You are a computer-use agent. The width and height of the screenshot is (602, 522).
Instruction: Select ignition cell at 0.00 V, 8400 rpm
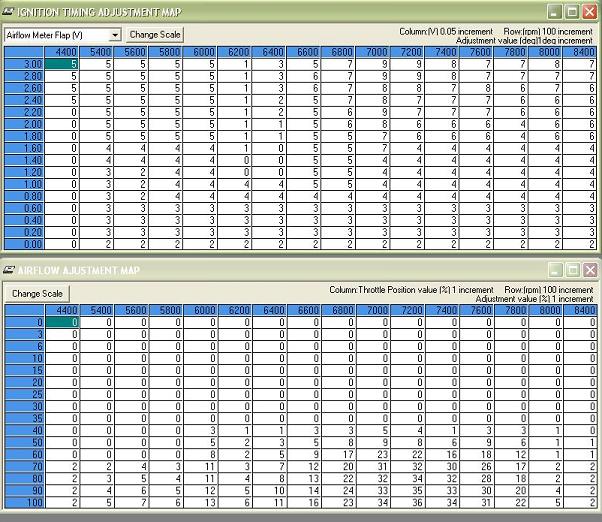pyautogui.click(x=580, y=244)
